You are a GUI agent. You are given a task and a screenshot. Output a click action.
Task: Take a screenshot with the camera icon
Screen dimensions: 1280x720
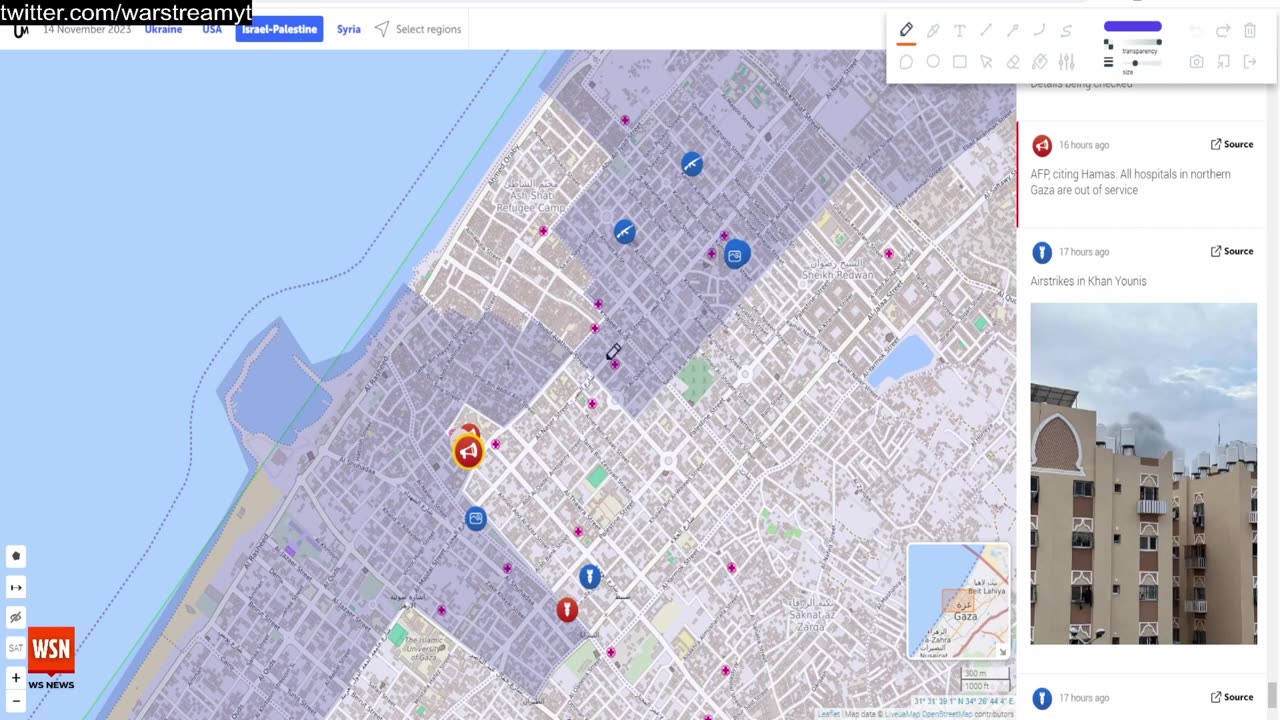point(1196,62)
